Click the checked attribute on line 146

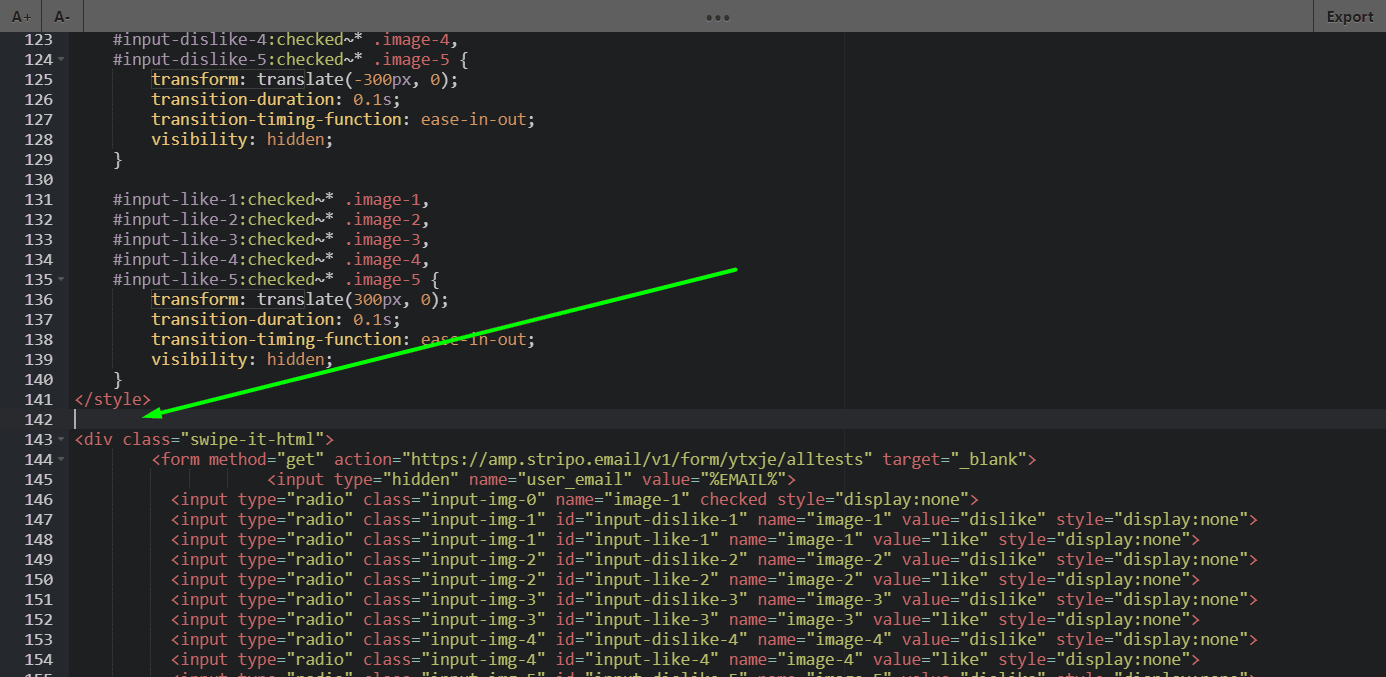click(x=733, y=499)
